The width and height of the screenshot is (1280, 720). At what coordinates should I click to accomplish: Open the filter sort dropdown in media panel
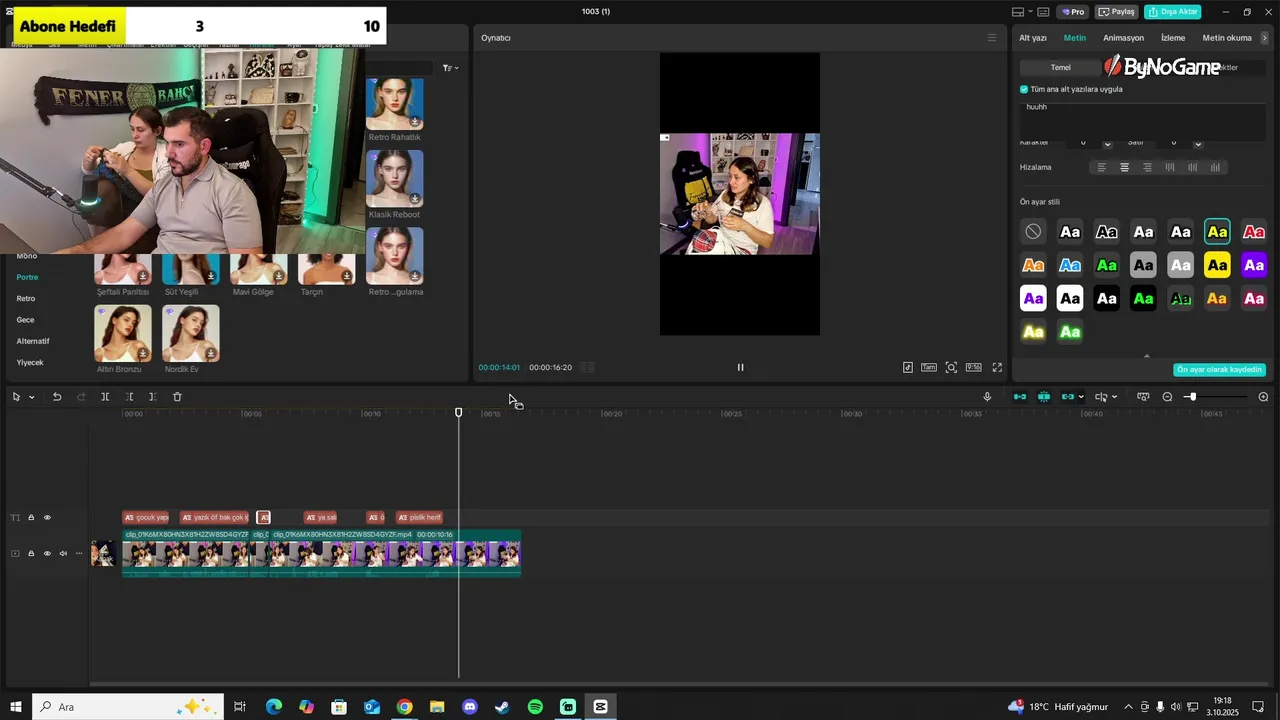tap(450, 68)
